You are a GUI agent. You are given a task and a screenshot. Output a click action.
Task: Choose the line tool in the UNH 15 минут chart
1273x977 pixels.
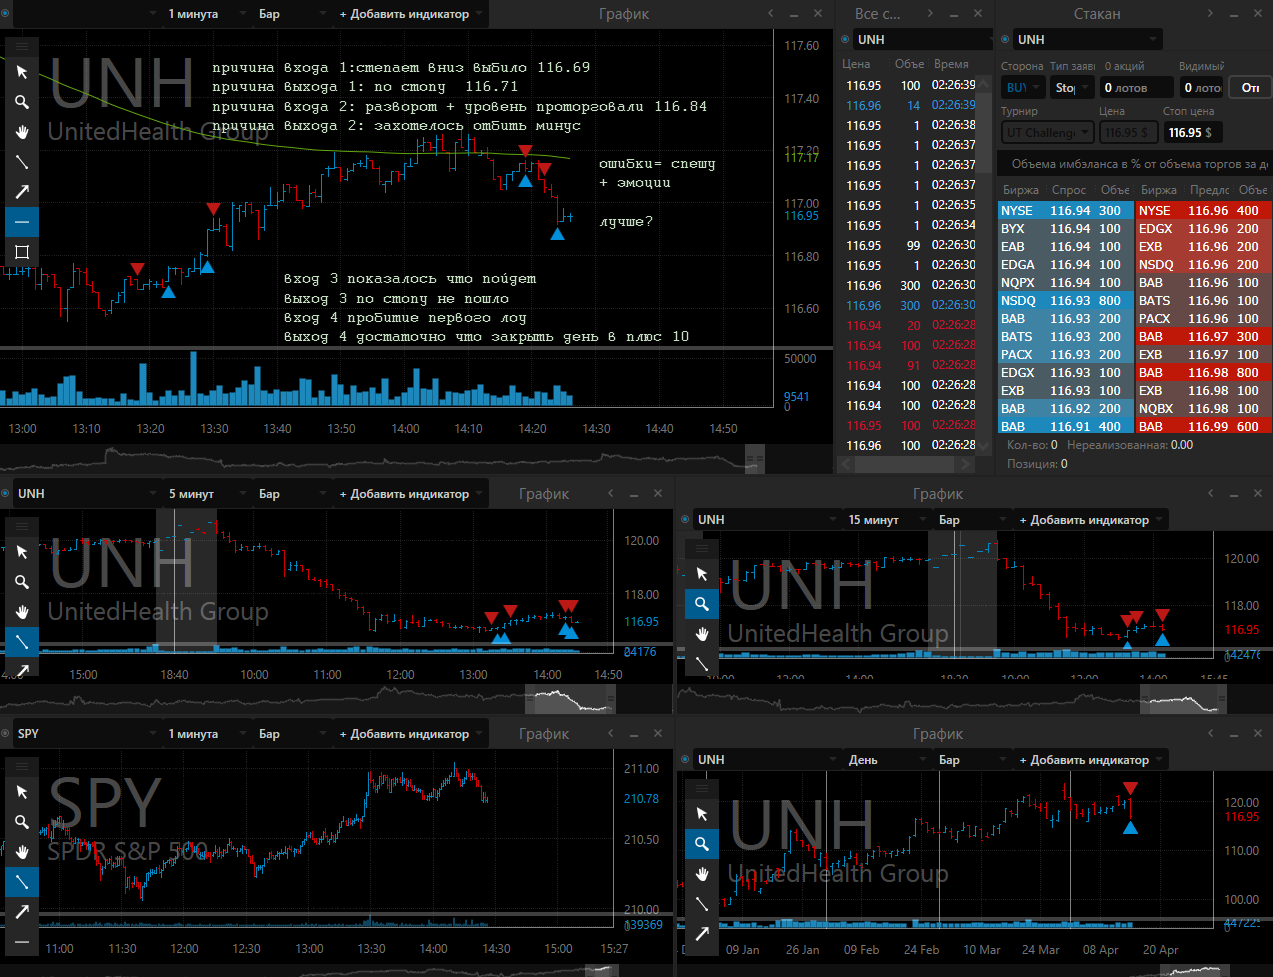point(702,663)
